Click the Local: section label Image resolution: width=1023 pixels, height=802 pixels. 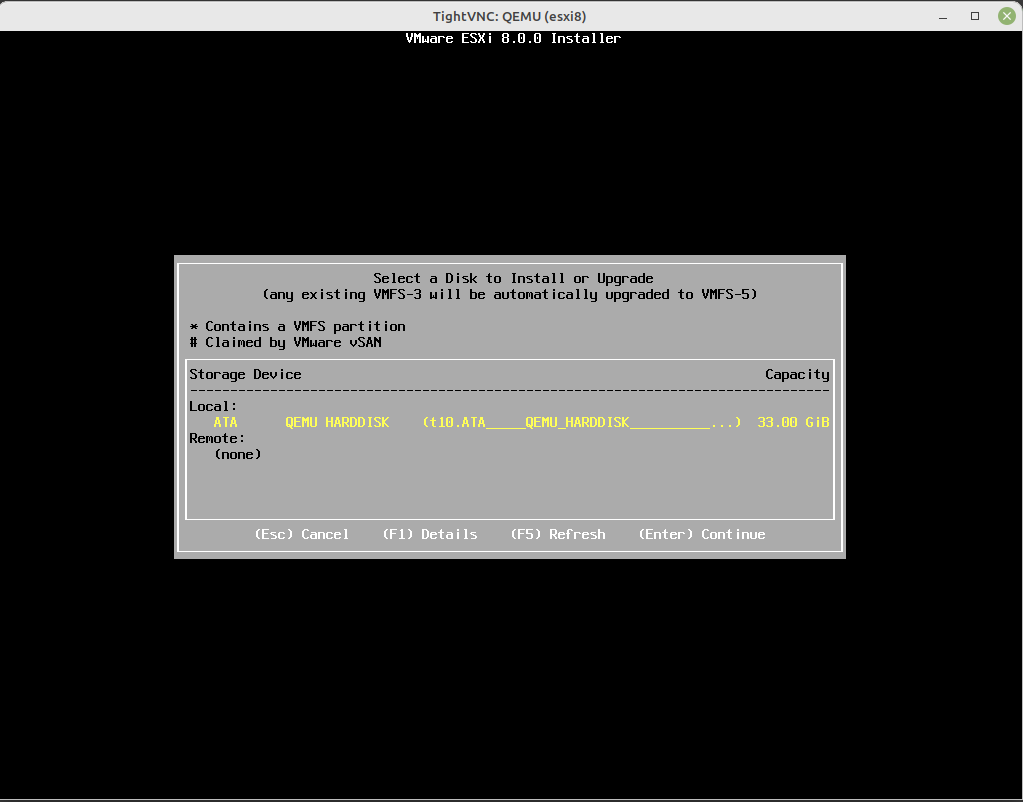(x=213, y=407)
